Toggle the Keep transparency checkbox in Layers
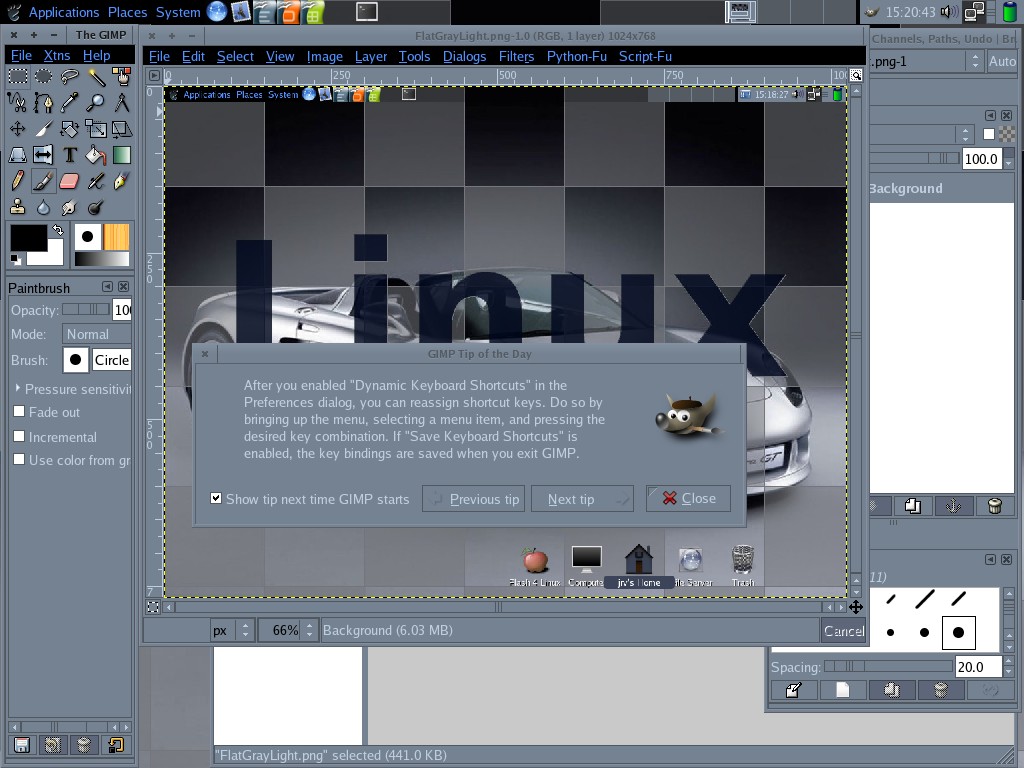1024x768 pixels. coord(989,134)
